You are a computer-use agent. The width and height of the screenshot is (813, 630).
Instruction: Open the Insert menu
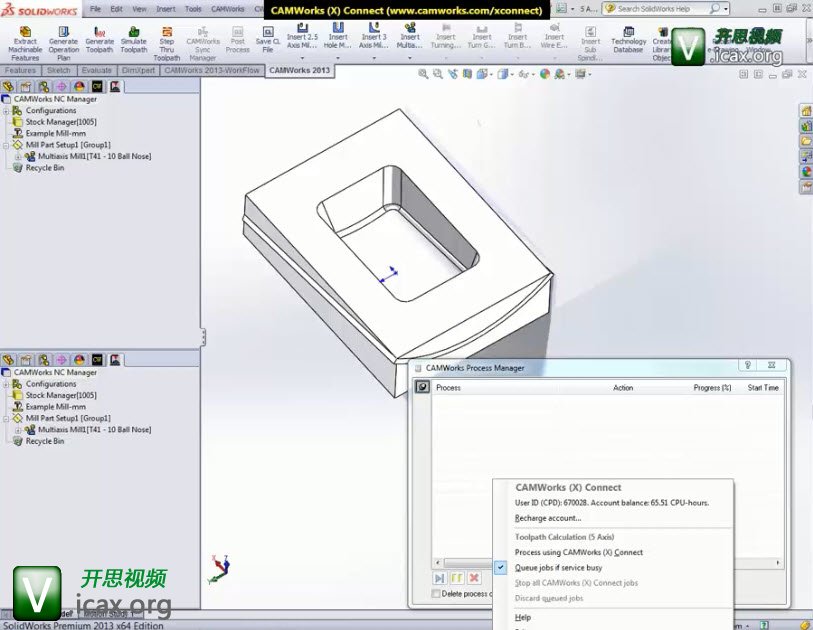[x=166, y=9]
